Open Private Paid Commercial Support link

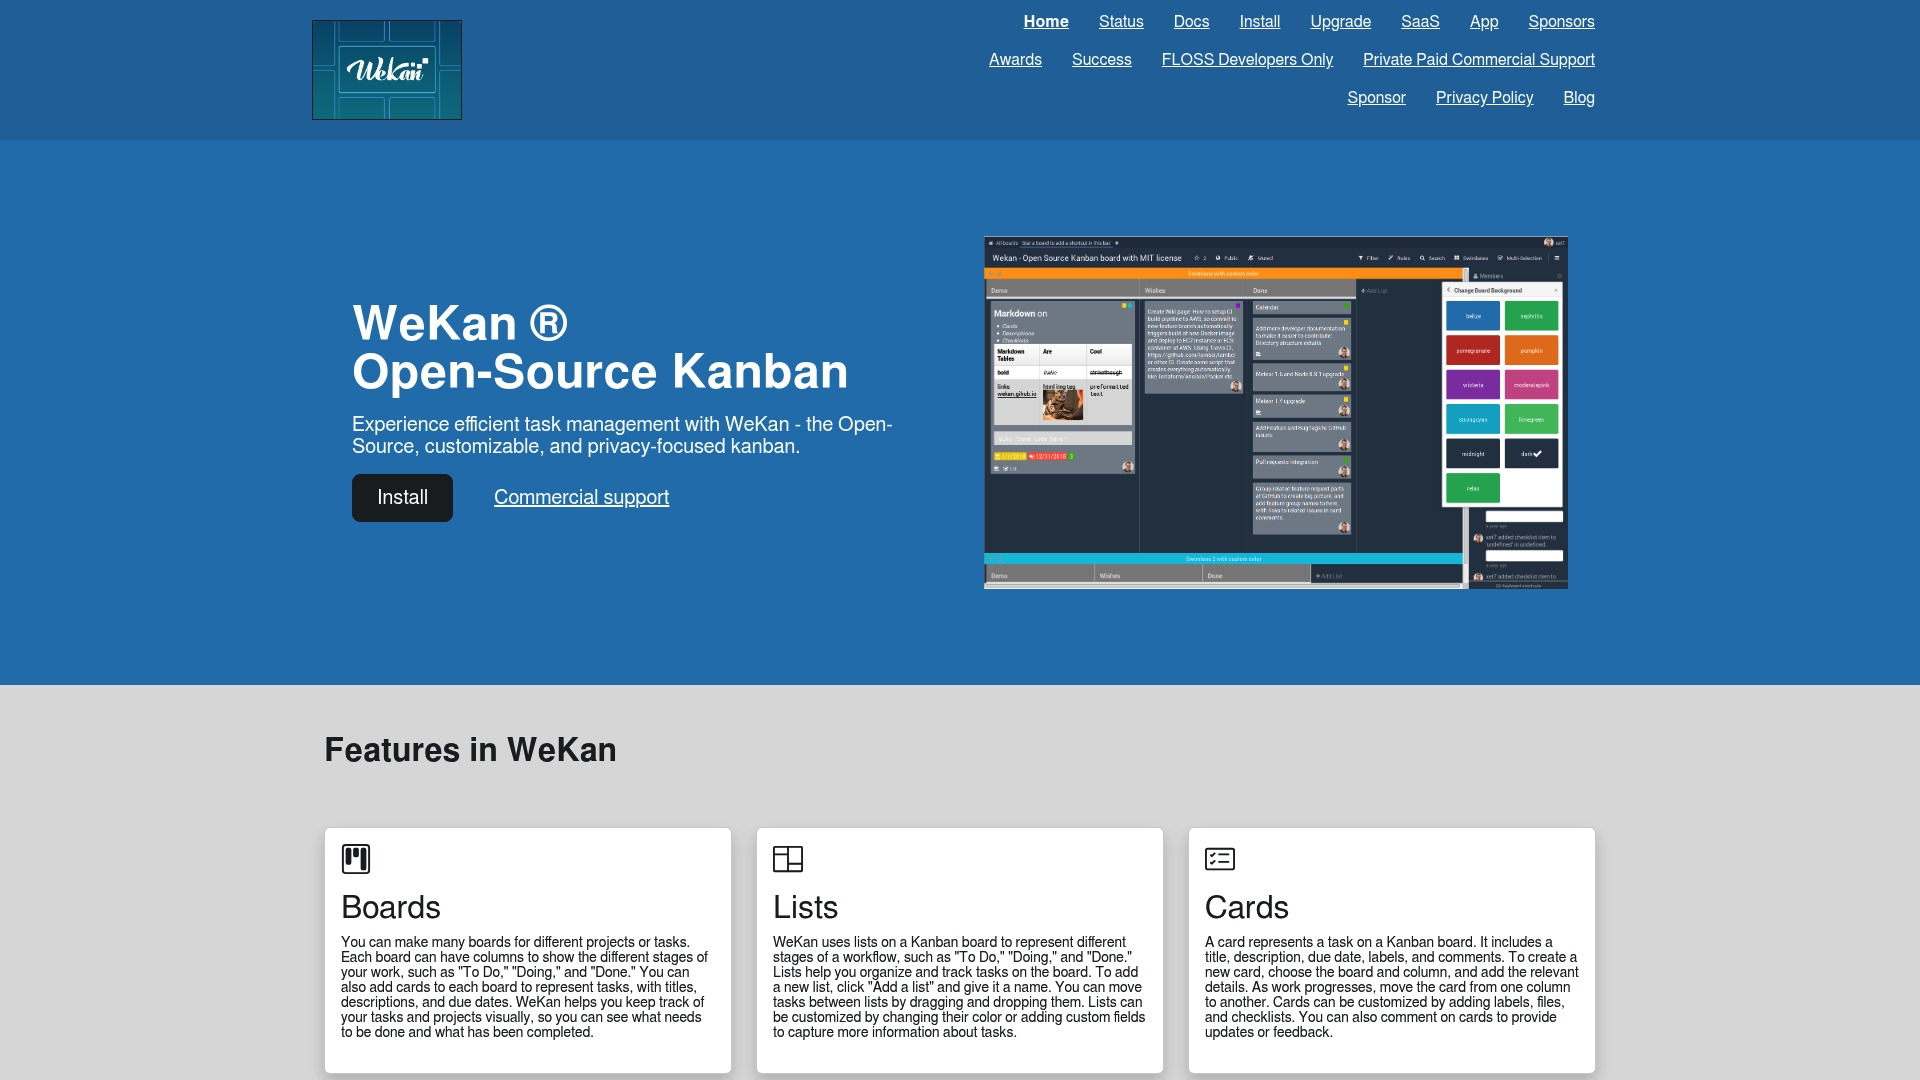pos(1479,60)
